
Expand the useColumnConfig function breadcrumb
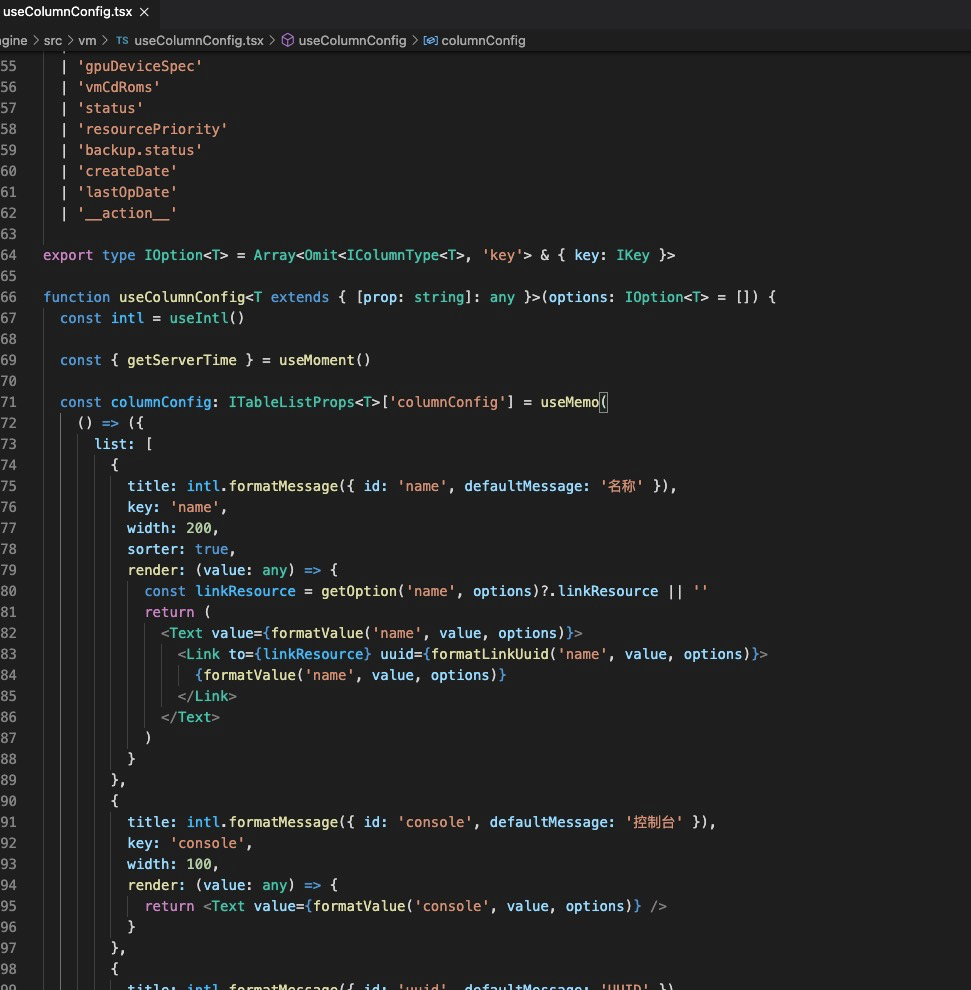pyautogui.click(x=352, y=41)
